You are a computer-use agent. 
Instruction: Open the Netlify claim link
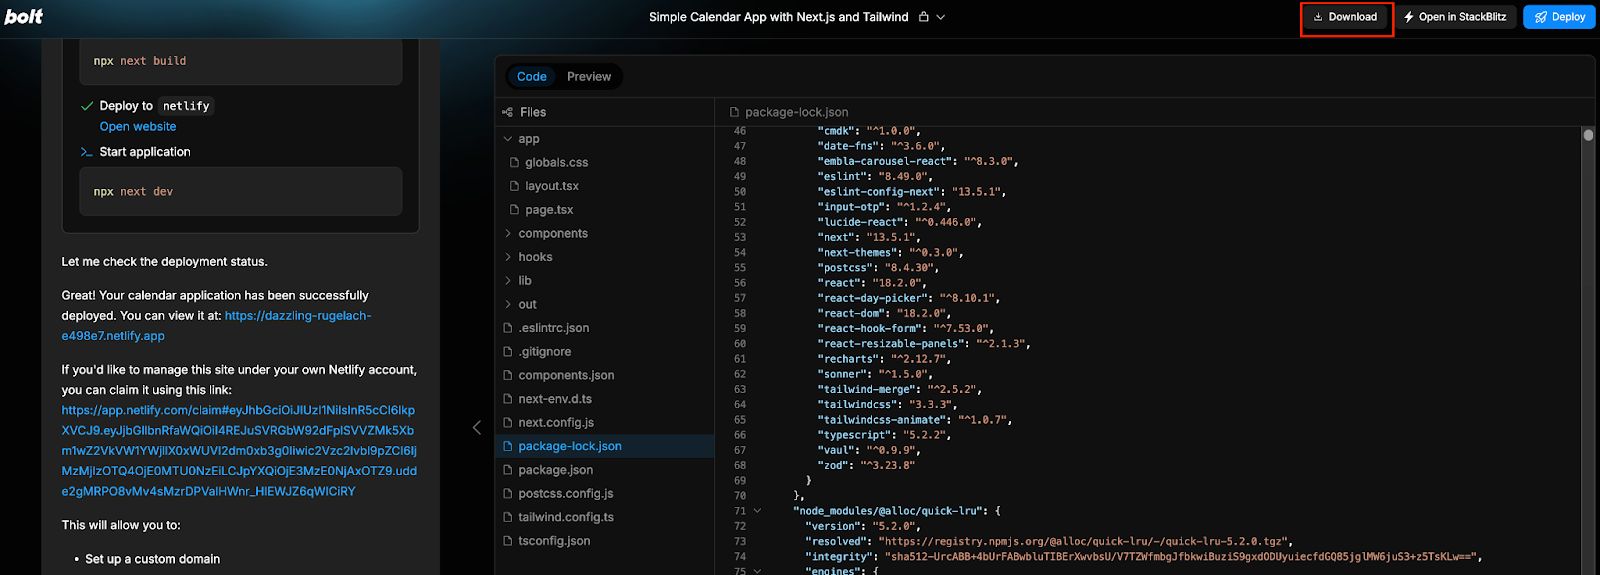pyautogui.click(x=239, y=451)
